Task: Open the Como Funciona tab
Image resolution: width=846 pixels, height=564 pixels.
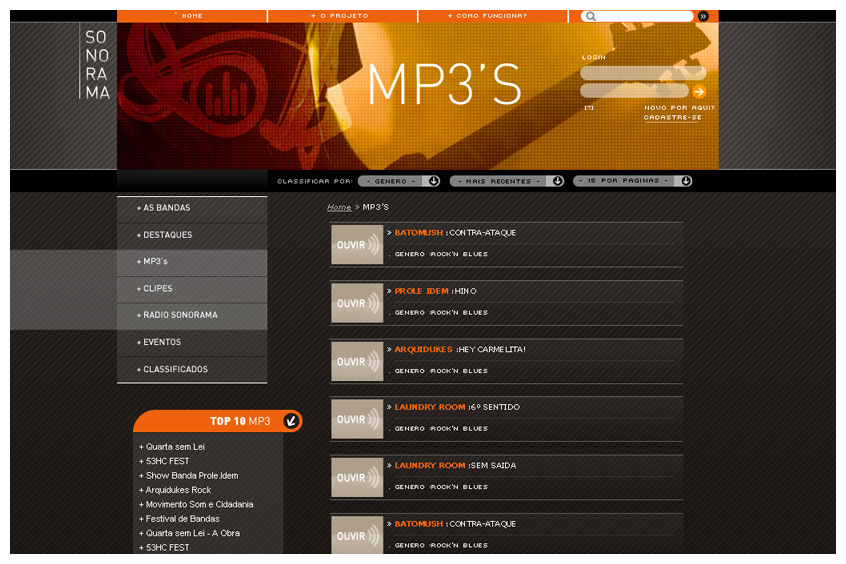Action: pyautogui.click(x=493, y=16)
